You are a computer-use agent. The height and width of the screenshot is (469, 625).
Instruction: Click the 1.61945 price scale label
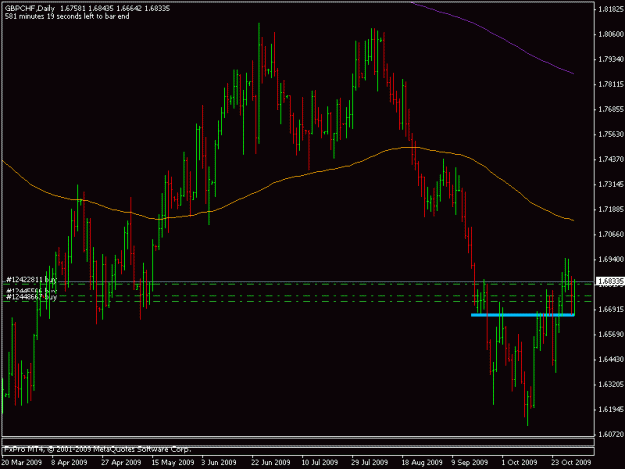(611, 409)
